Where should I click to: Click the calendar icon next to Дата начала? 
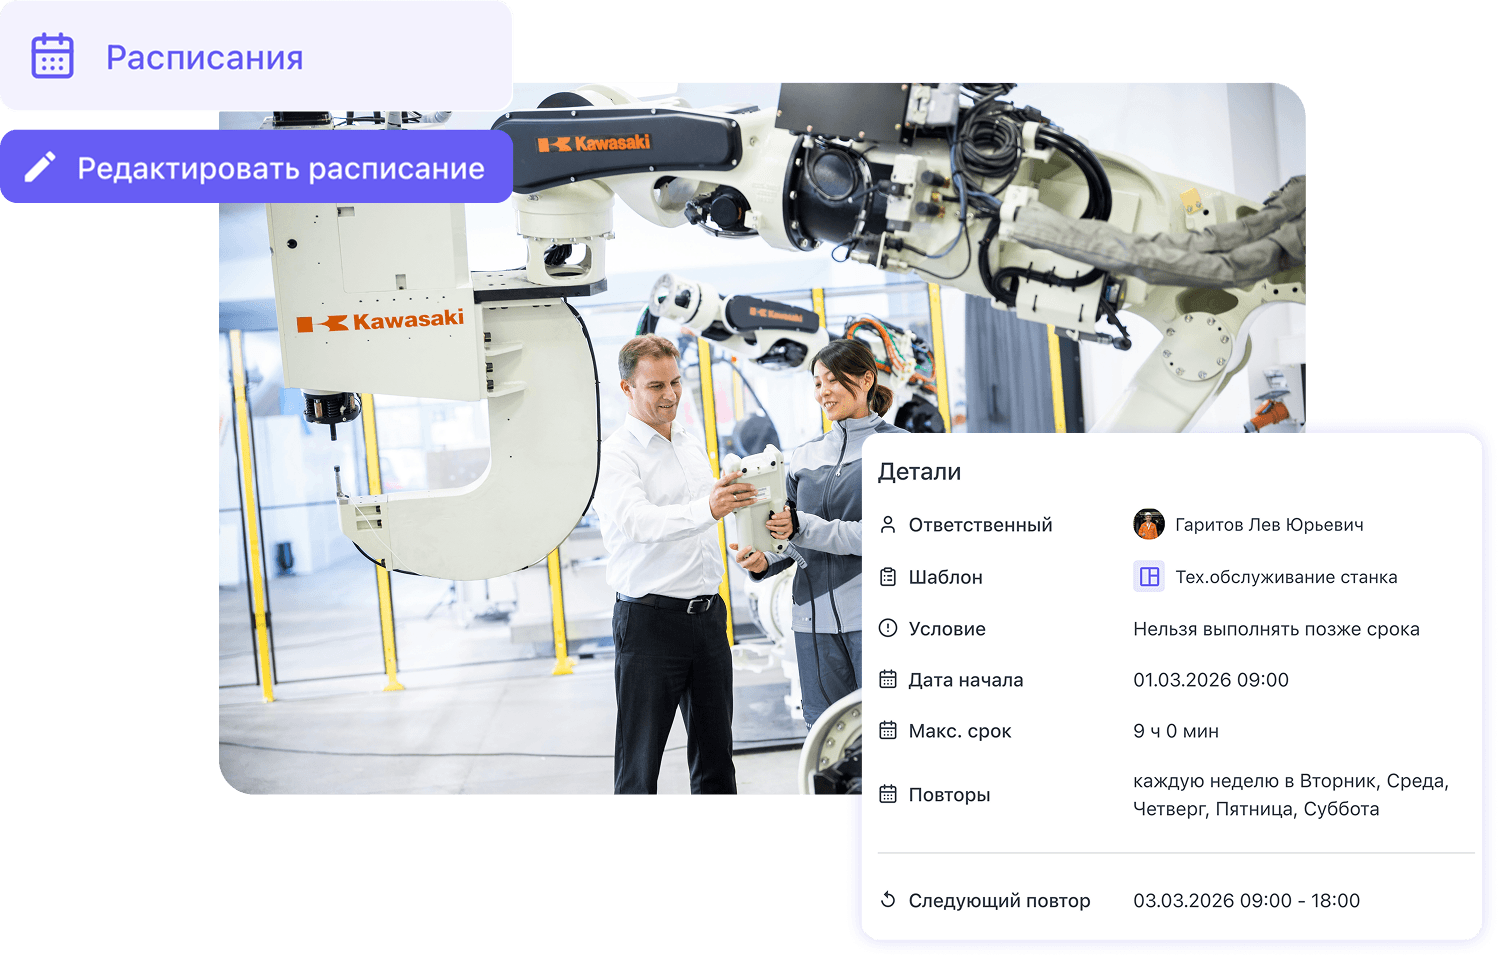pos(887,679)
